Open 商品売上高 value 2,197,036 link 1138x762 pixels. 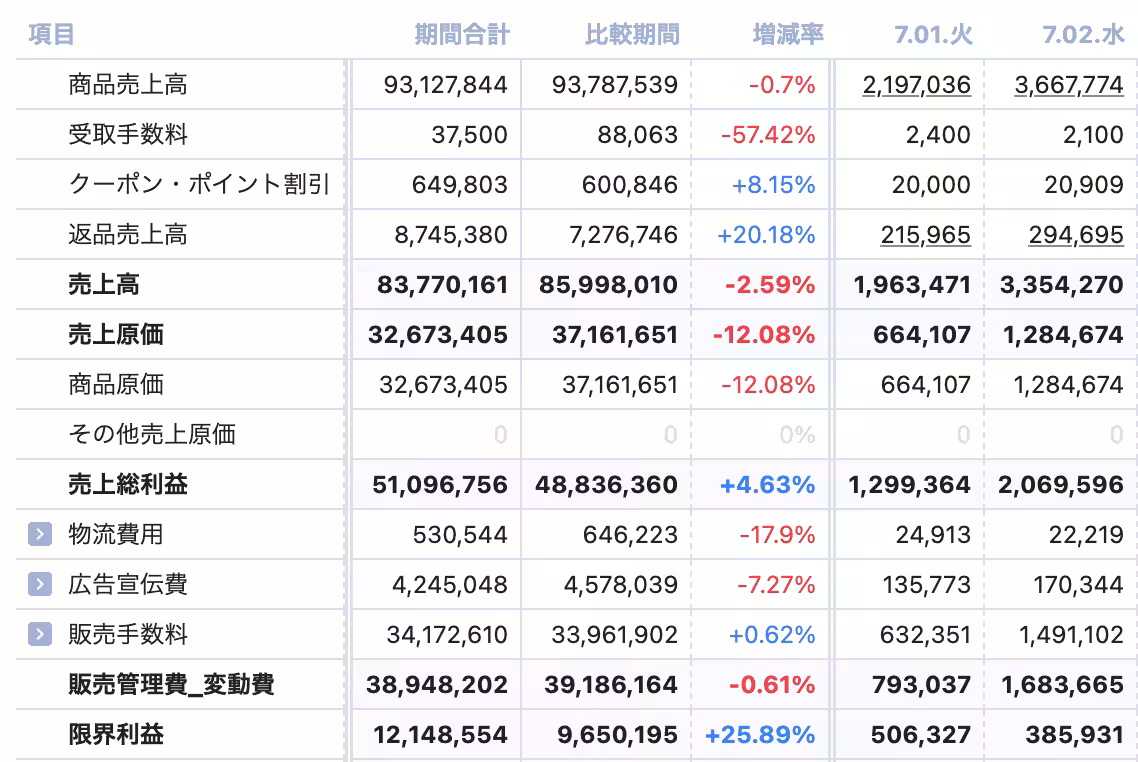pos(916,85)
